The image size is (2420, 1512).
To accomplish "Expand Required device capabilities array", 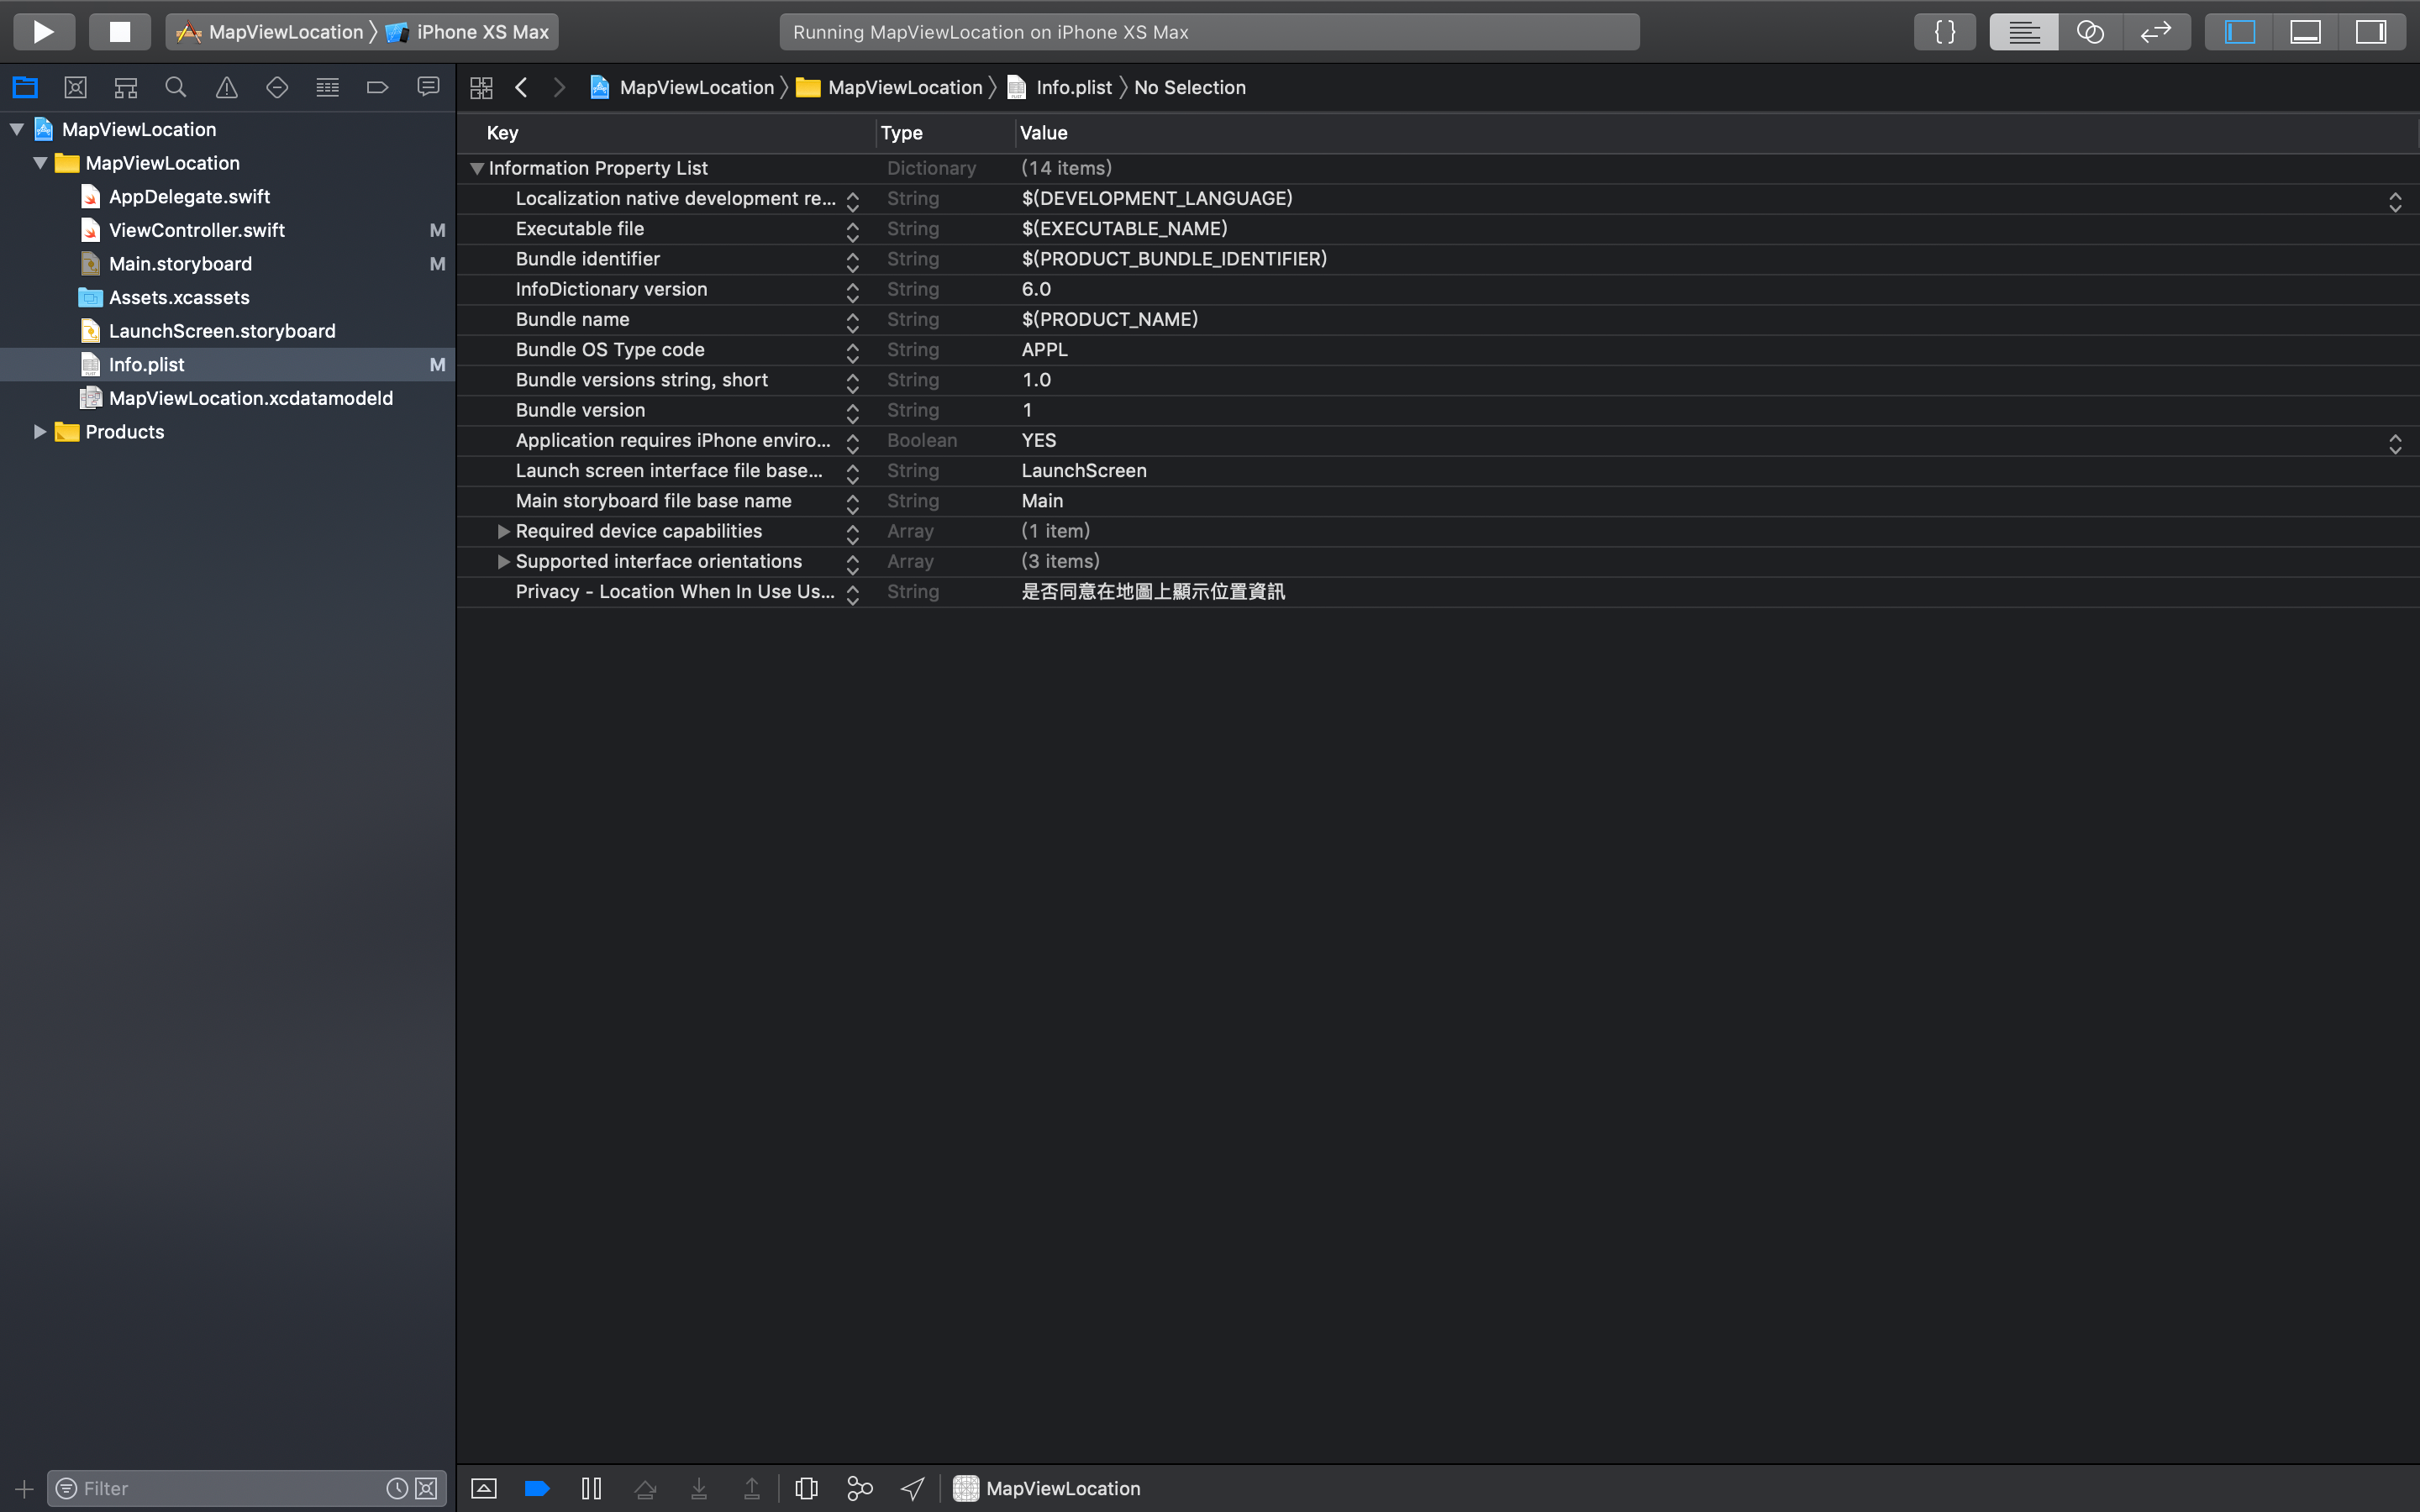I will pyautogui.click(x=504, y=531).
